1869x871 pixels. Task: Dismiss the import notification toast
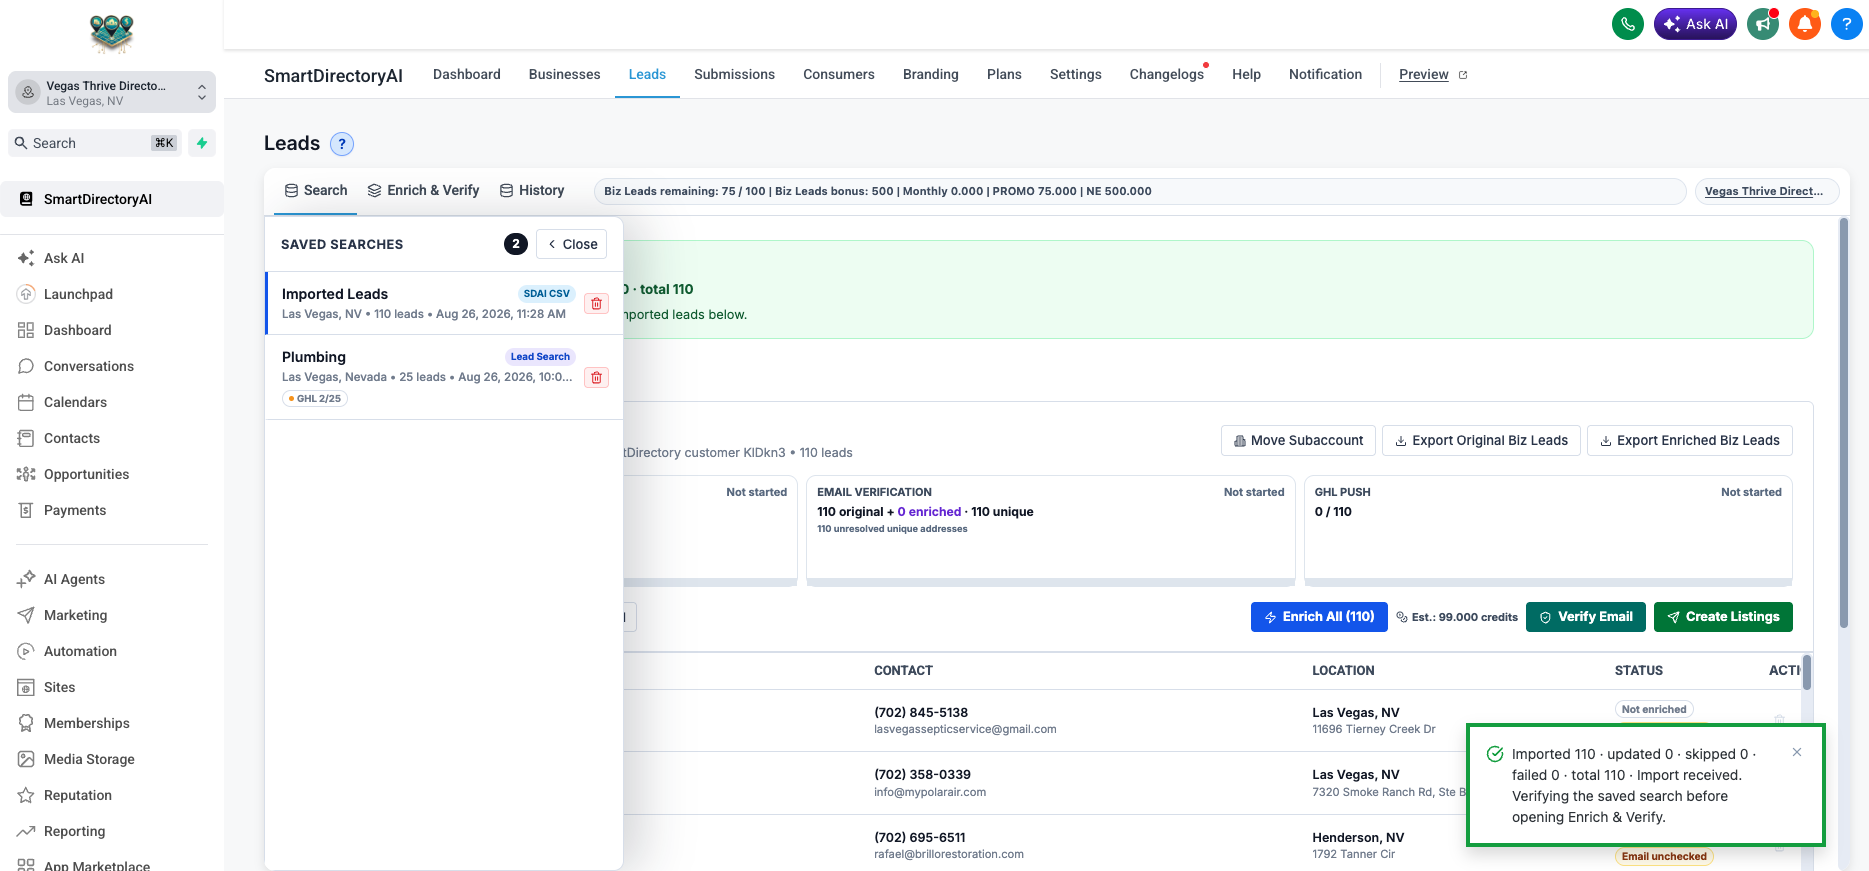(1797, 752)
